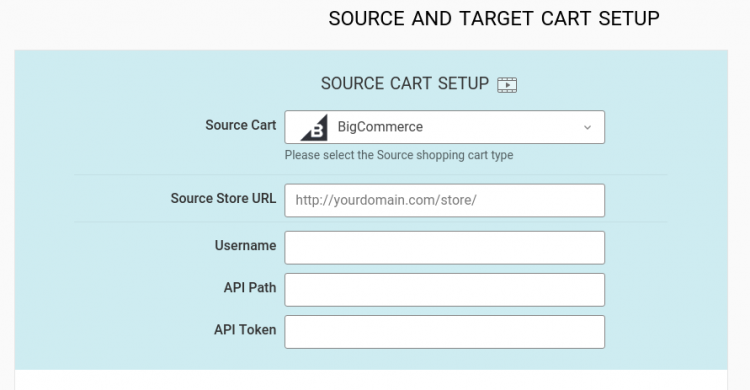Select the API Path input field
750x390 pixels.
tap(444, 290)
